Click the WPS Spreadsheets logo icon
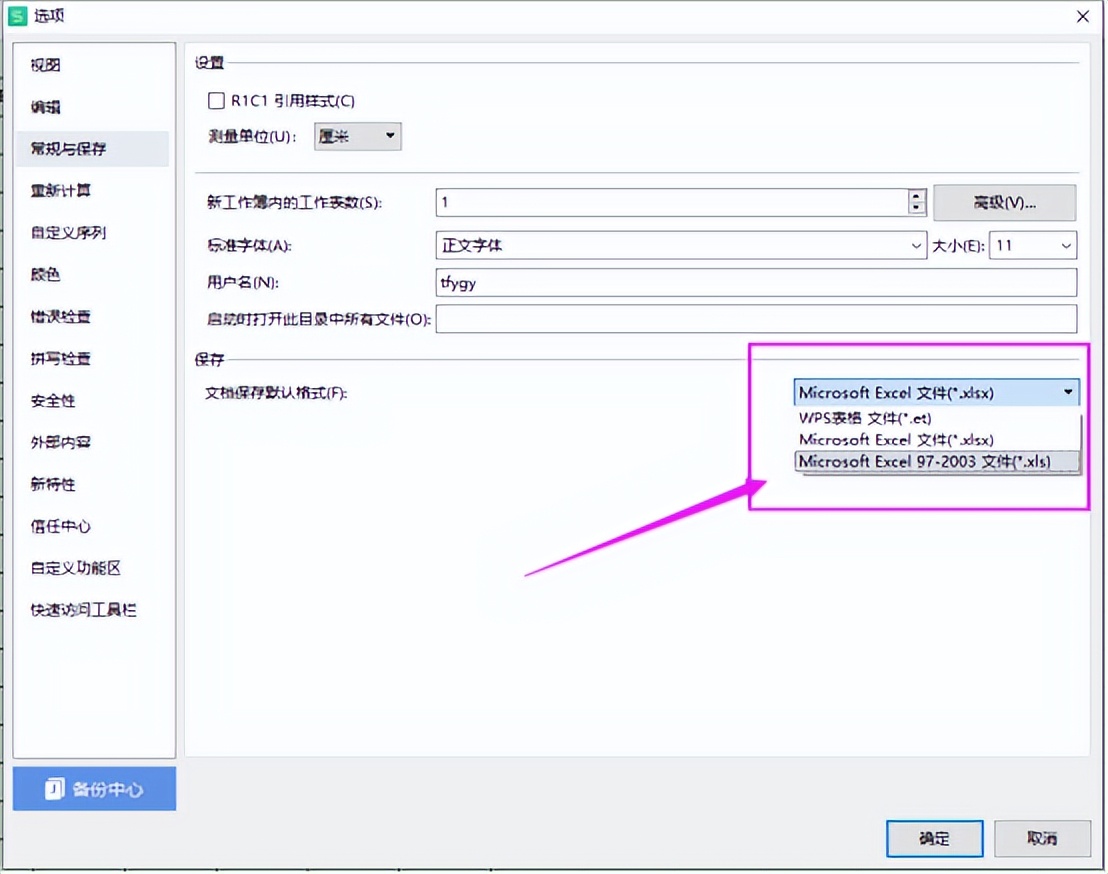Screen dimensions: 1108x874 (17, 16)
